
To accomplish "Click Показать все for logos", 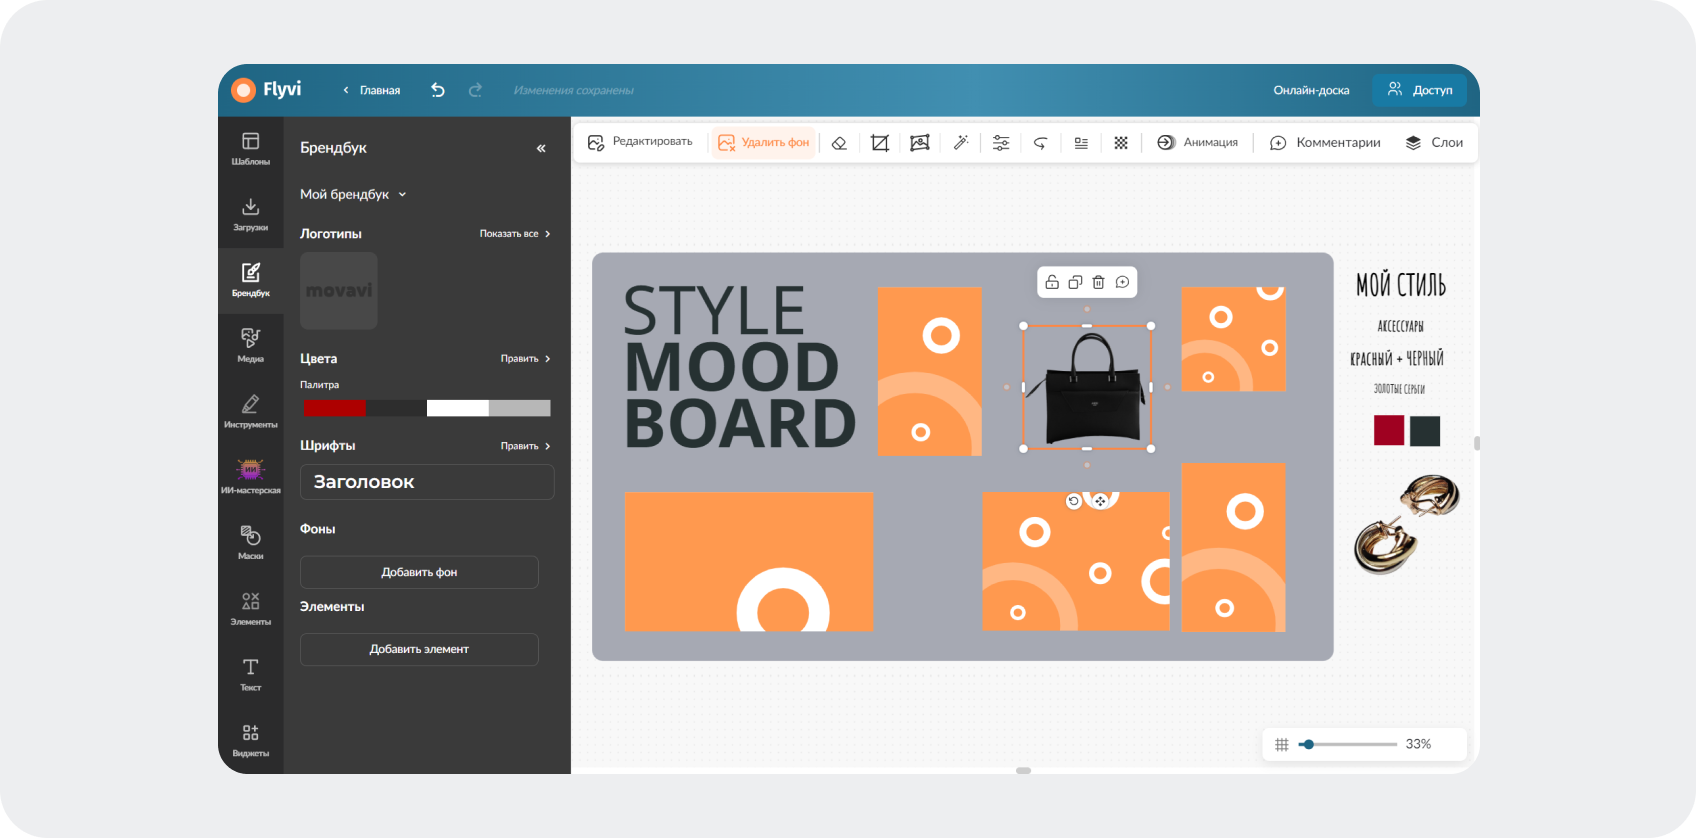I will (x=515, y=234).
